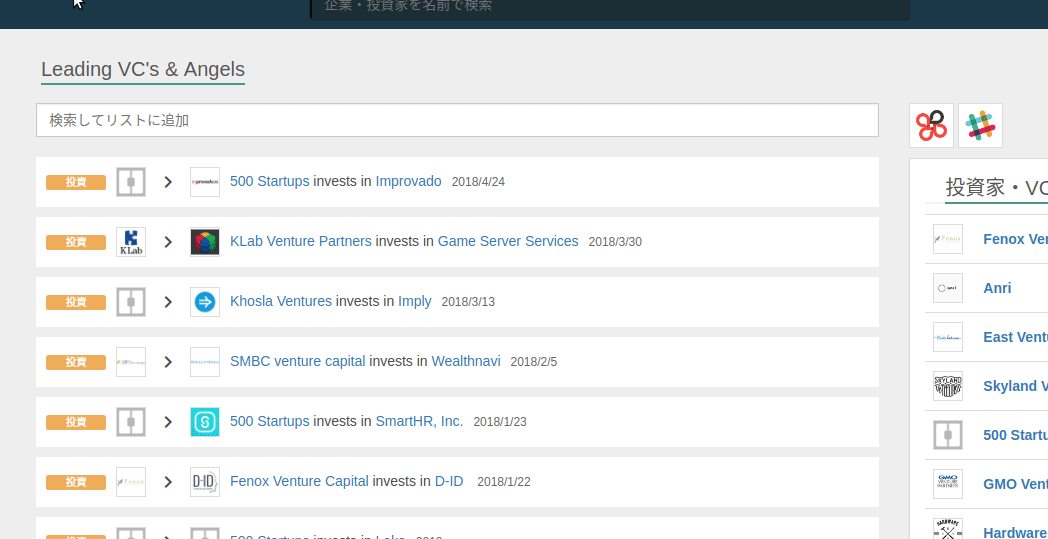Open the Imply company link
This screenshot has width=1048, height=539.
[x=415, y=302]
